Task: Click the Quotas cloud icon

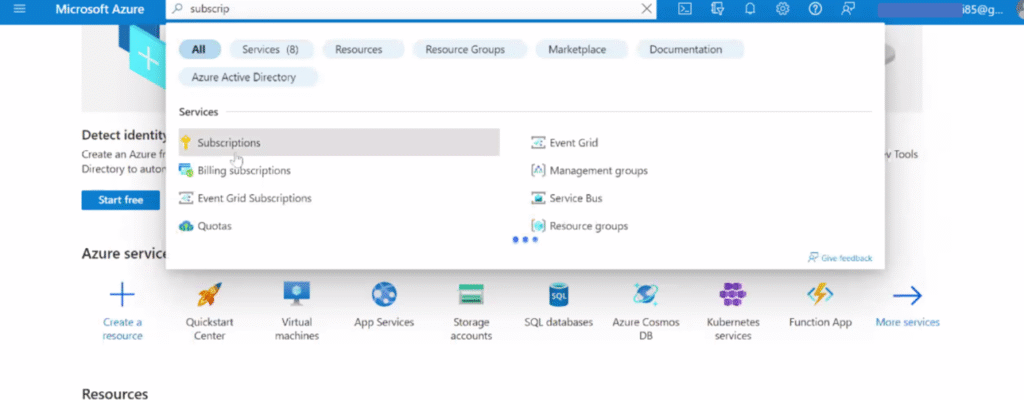Action: [x=186, y=226]
